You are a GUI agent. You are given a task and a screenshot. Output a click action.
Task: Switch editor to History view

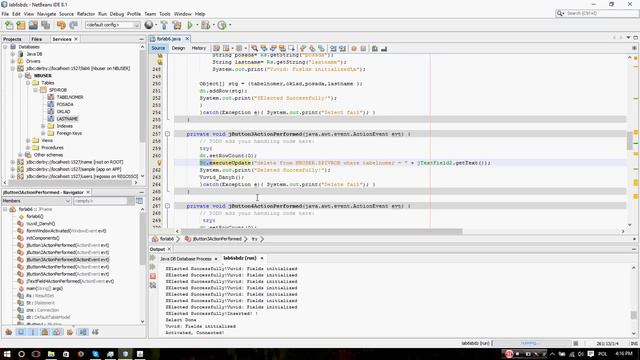click(x=199, y=48)
